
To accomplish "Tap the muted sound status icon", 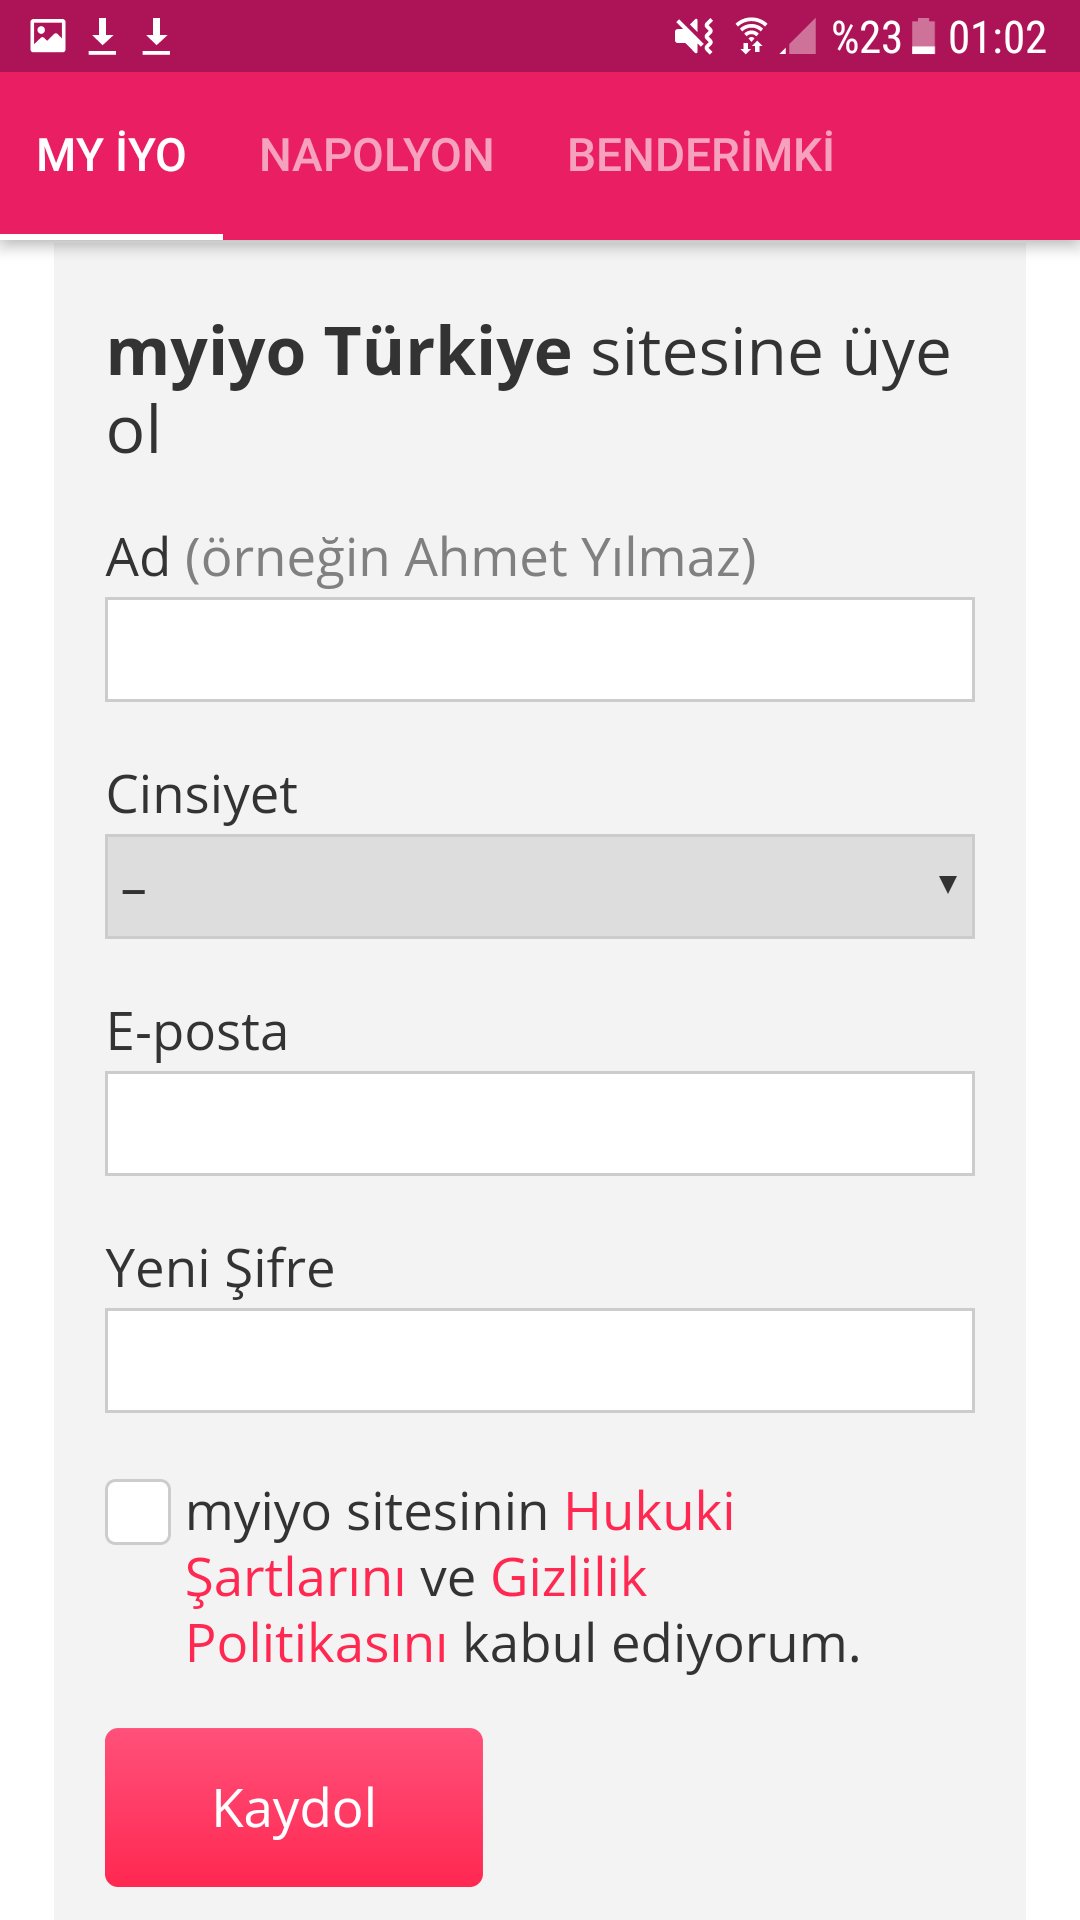I will 693,37.
